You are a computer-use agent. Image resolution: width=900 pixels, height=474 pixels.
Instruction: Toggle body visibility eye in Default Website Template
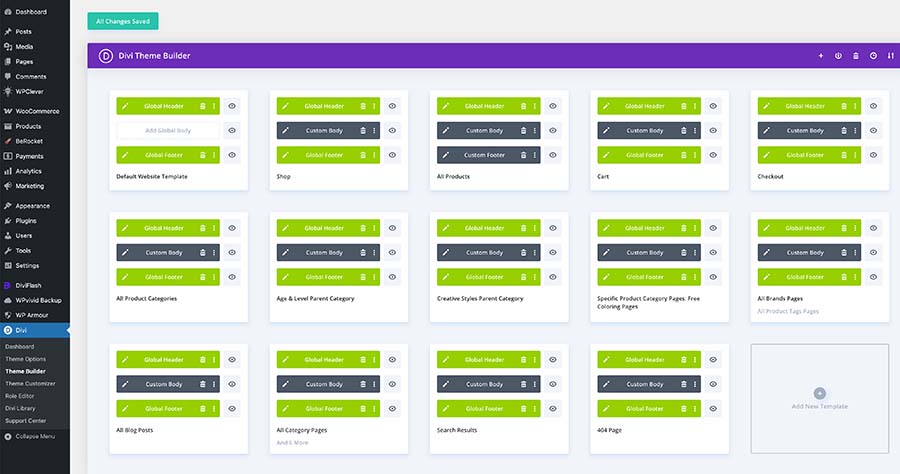pyautogui.click(x=232, y=130)
